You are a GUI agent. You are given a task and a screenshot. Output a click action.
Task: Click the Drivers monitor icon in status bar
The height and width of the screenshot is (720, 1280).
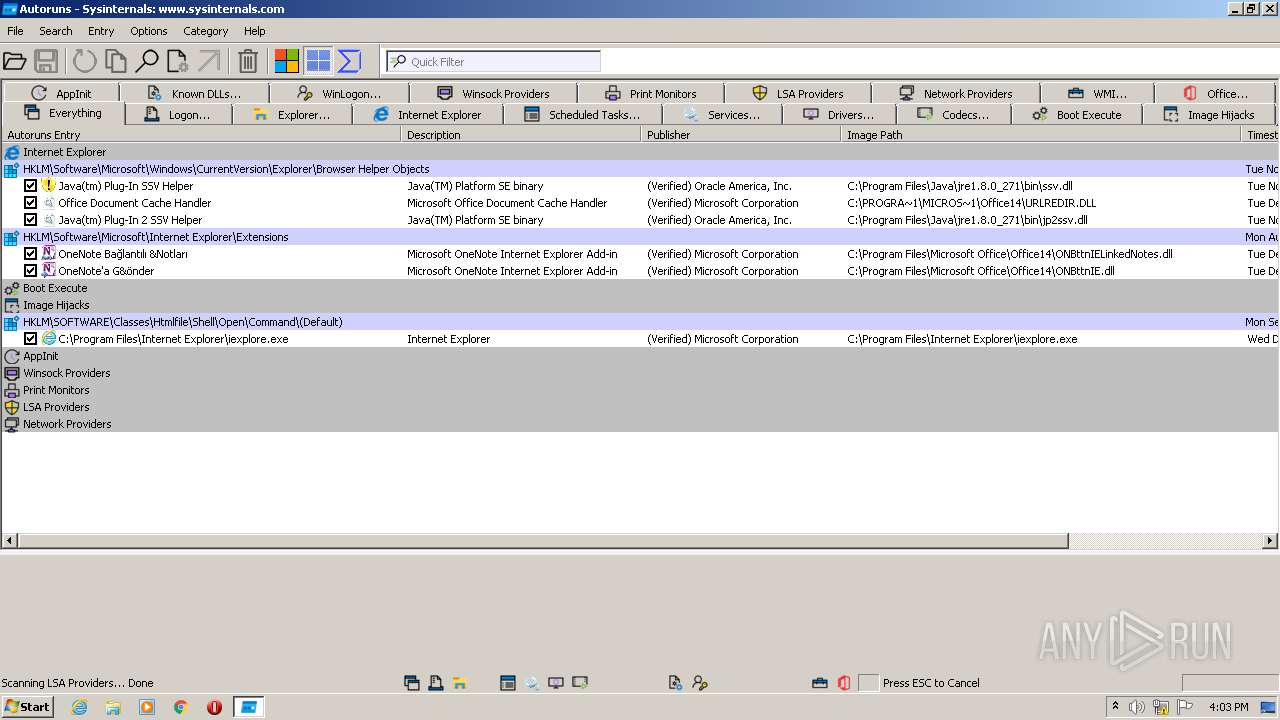click(556, 683)
